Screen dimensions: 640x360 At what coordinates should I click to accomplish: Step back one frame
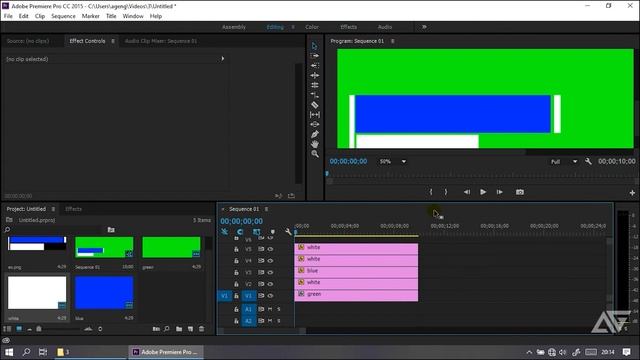click(x=467, y=192)
